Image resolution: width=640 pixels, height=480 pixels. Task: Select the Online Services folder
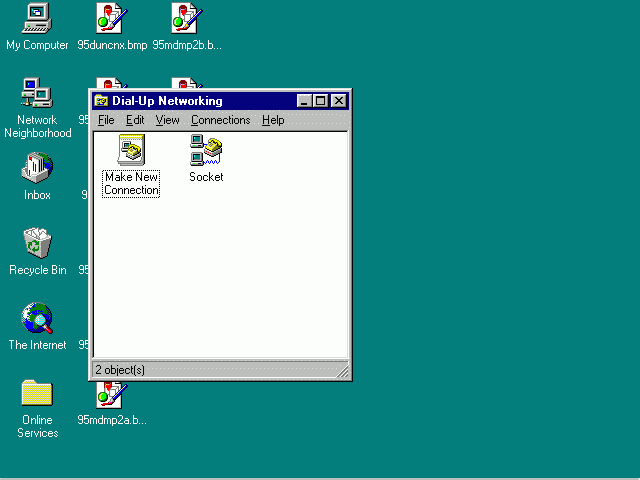click(x=37, y=393)
